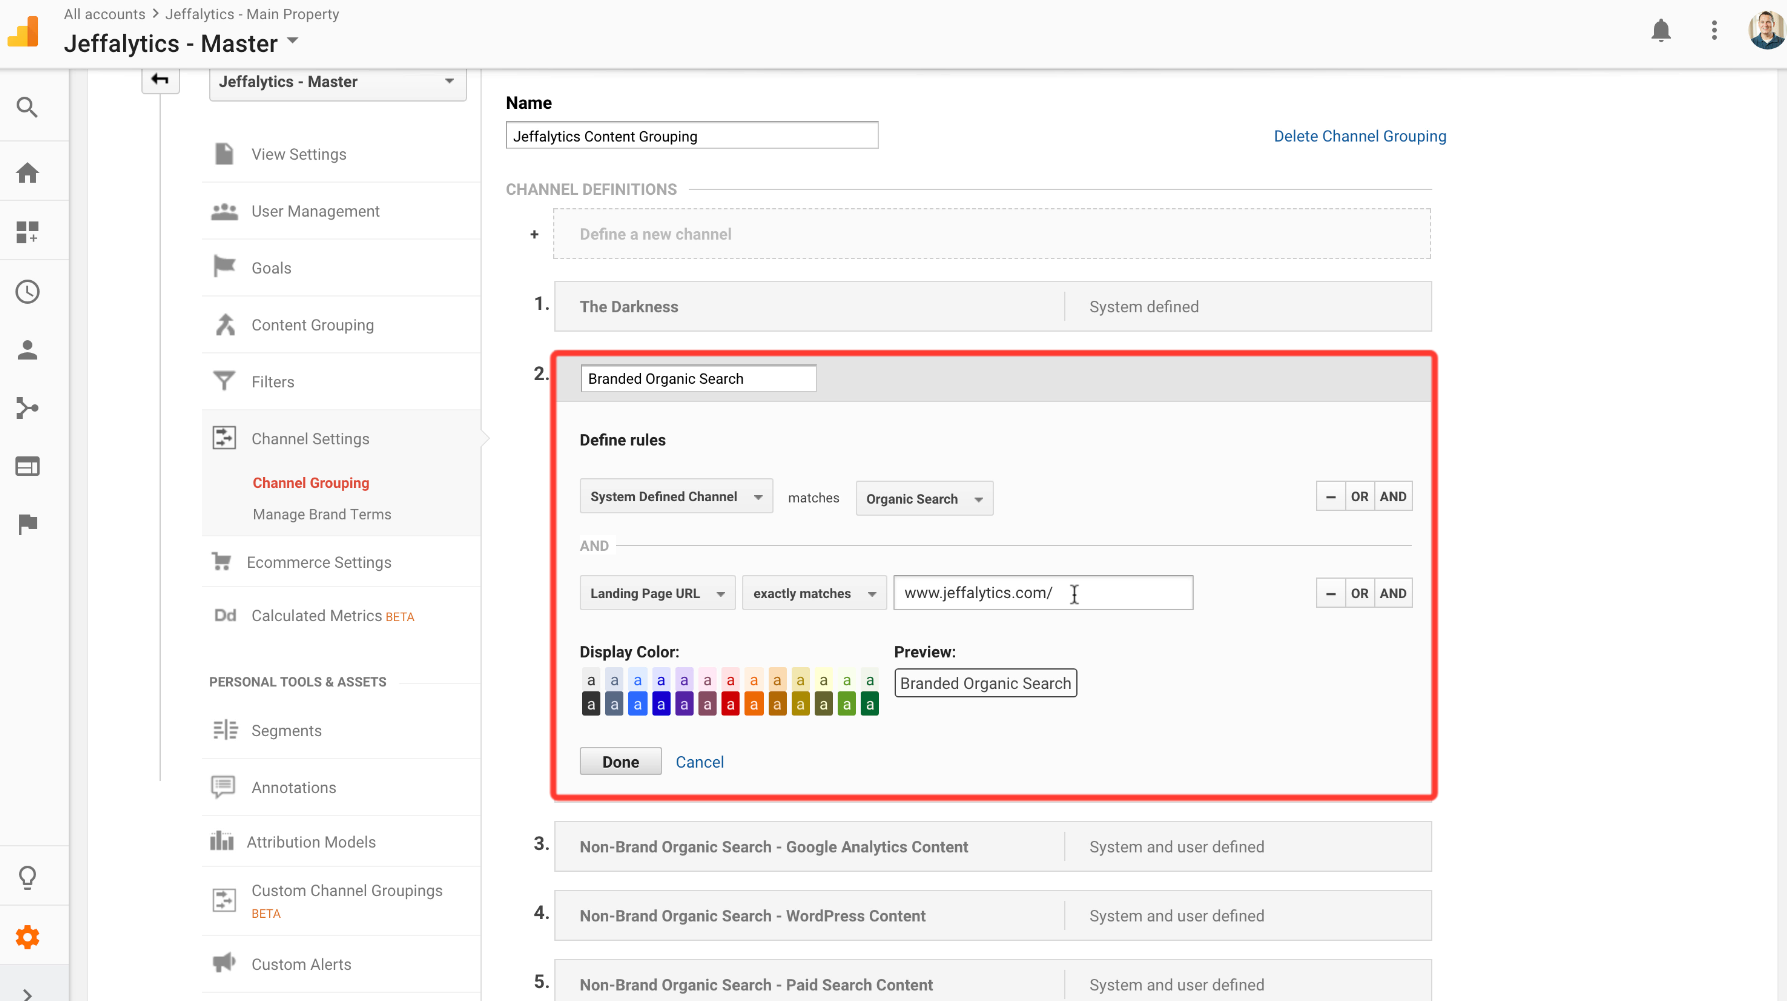The height and width of the screenshot is (1001, 1787).
Task: Click the User Management people icon
Action: (x=224, y=211)
